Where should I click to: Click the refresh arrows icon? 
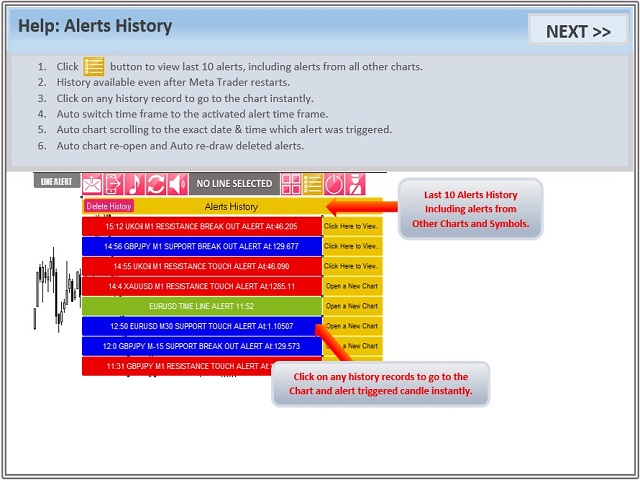coord(156,184)
